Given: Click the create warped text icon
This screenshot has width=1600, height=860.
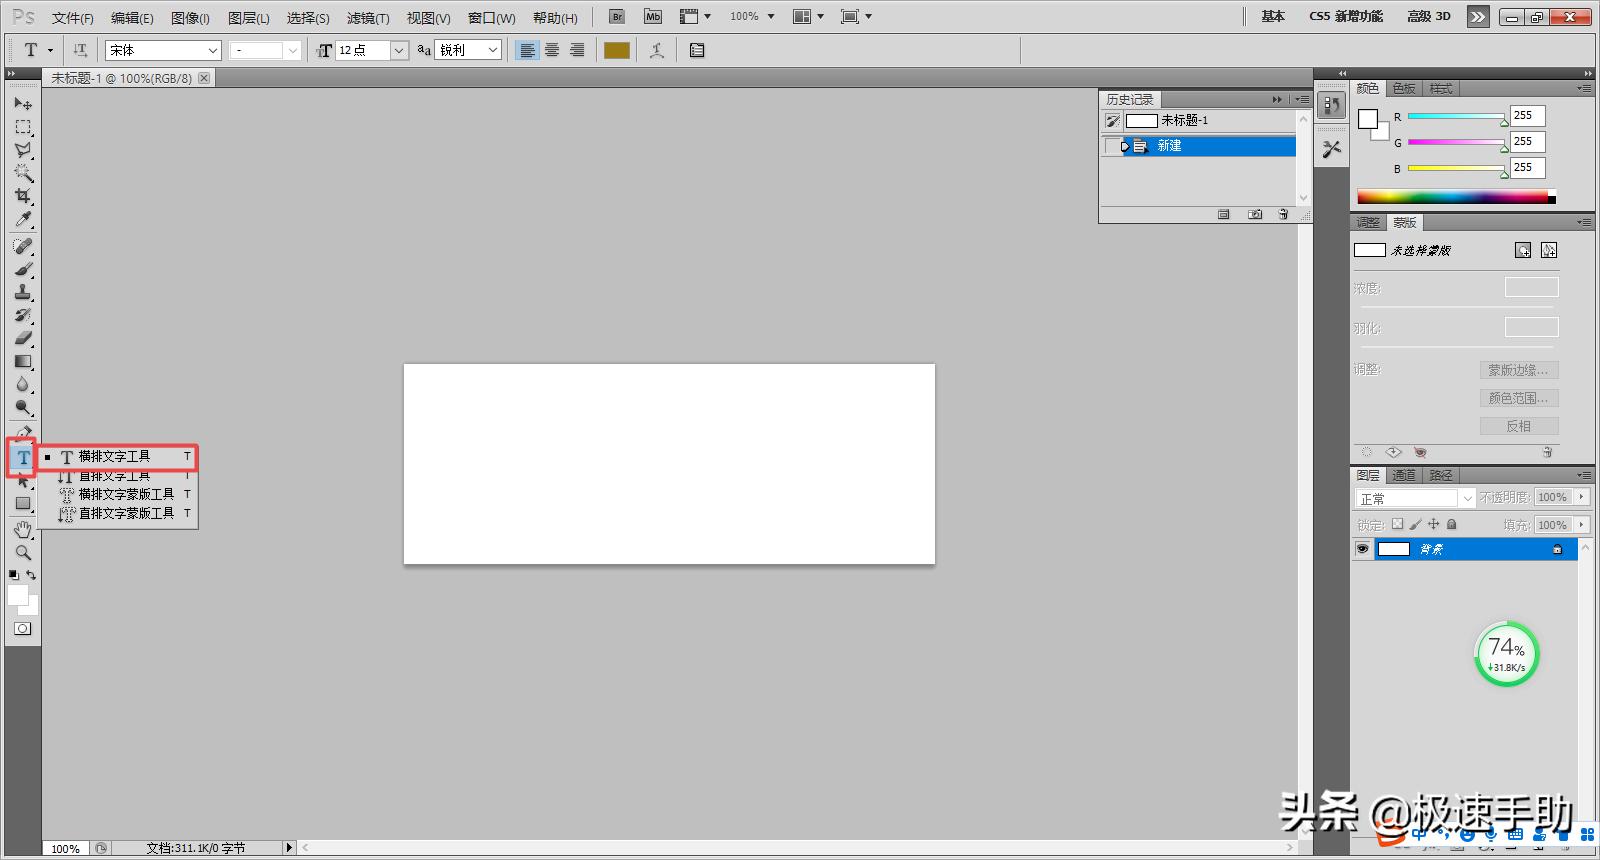Looking at the screenshot, I should coord(657,50).
